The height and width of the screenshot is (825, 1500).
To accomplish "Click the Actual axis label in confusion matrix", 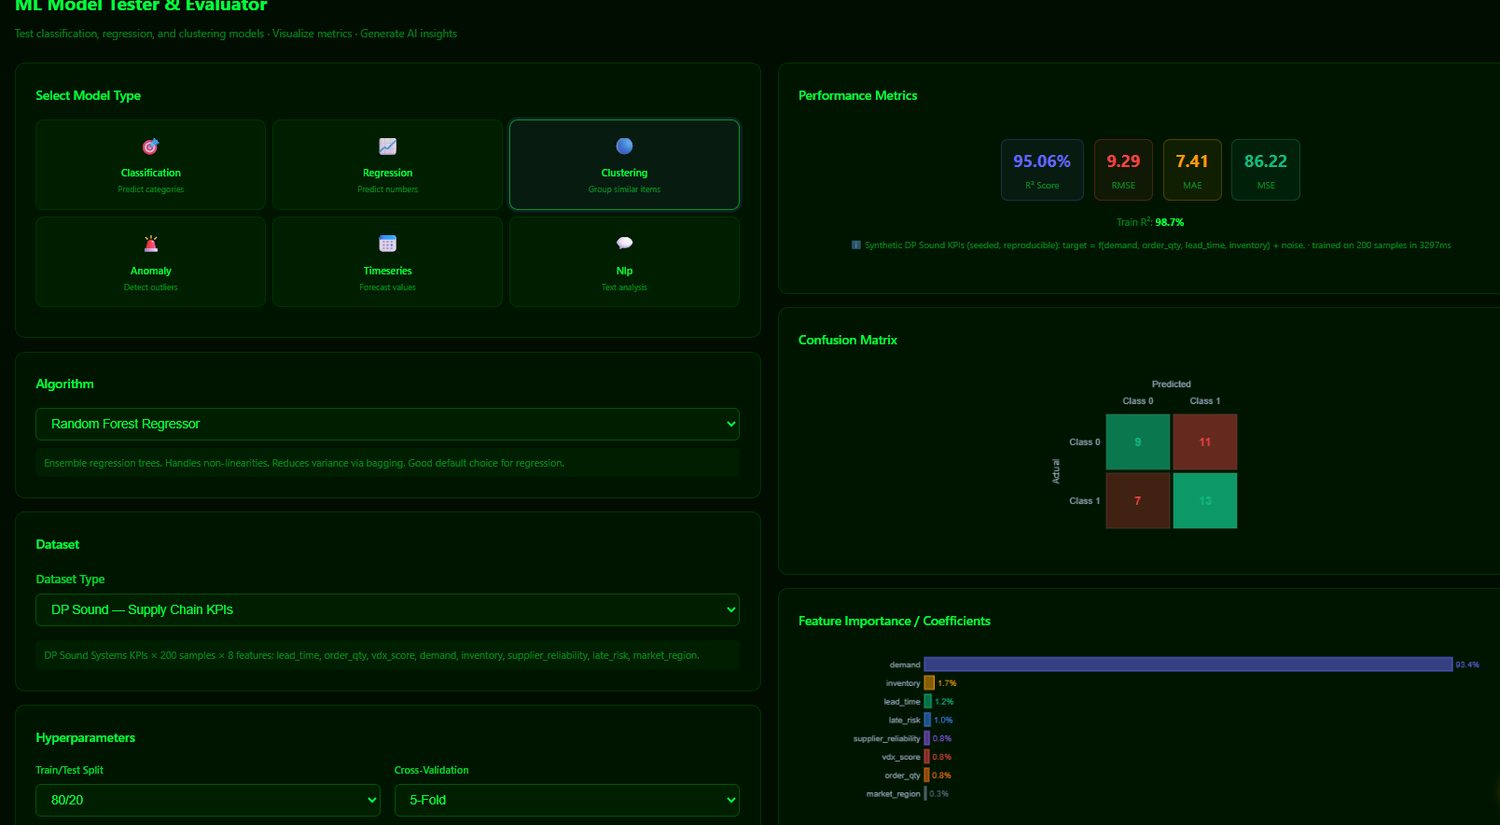I will point(1056,471).
